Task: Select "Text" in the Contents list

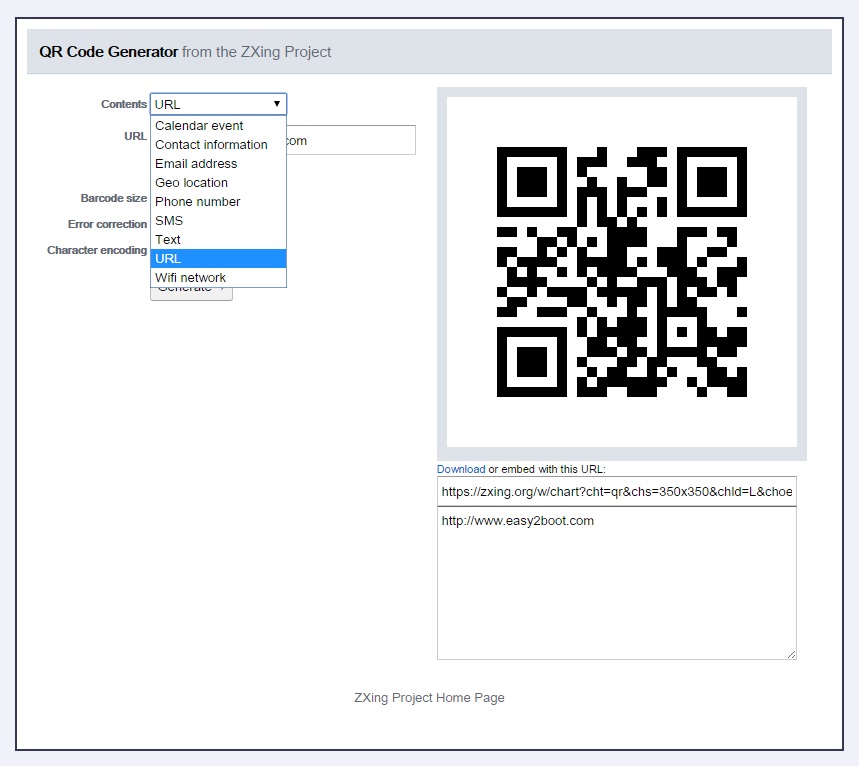Action: [167, 239]
